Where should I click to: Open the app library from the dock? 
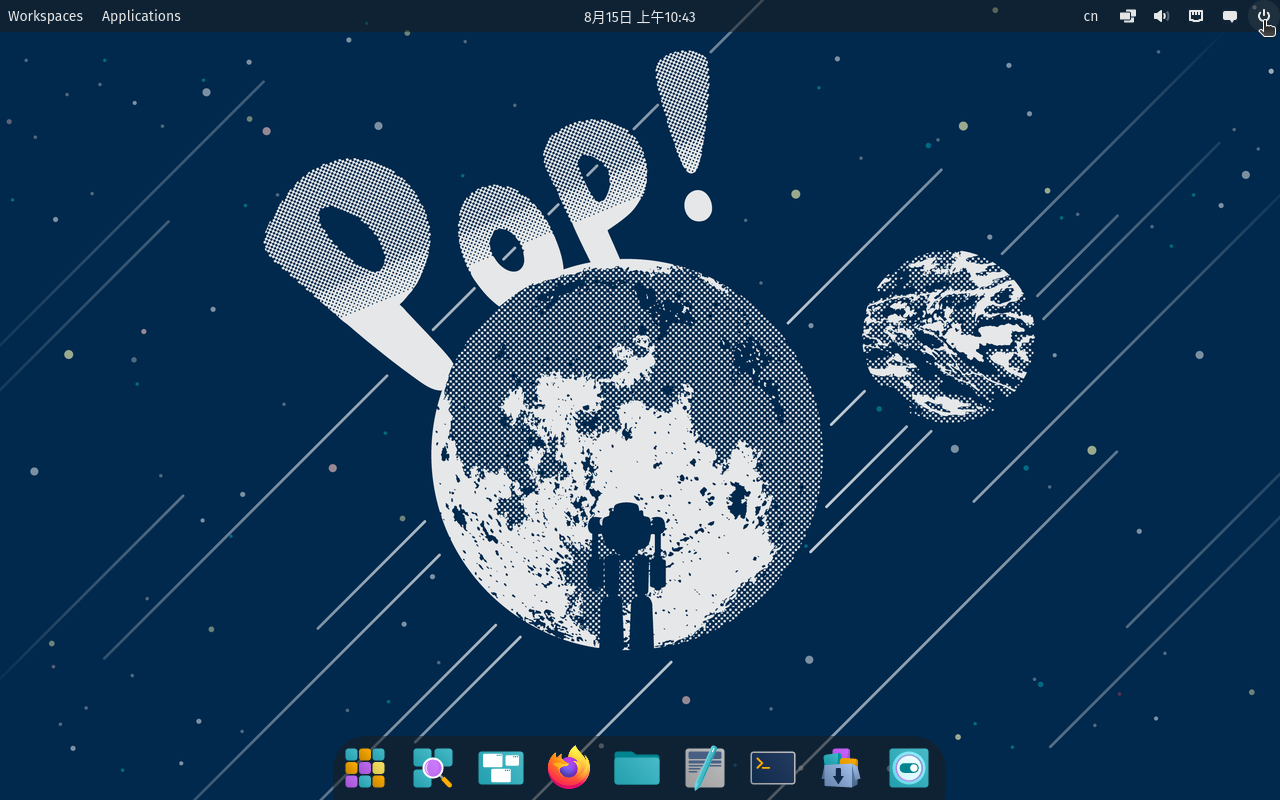pos(364,767)
